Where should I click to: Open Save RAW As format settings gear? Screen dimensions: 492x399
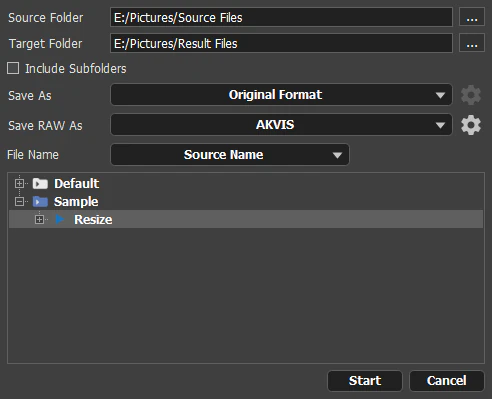471,125
